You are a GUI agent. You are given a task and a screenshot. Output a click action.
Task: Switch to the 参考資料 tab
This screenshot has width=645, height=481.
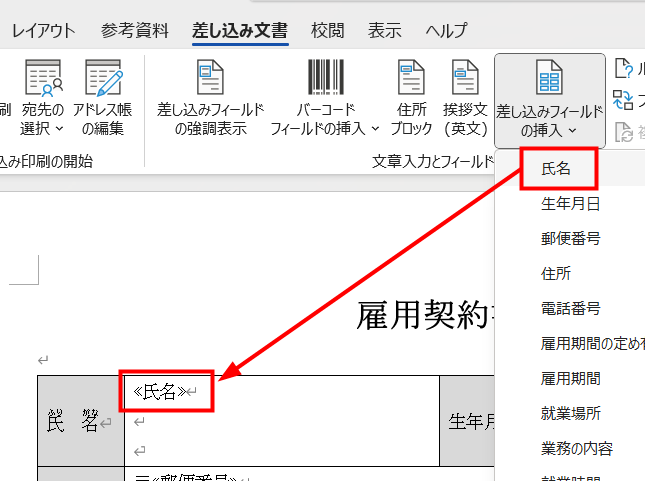pyautogui.click(x=135, y=31)
